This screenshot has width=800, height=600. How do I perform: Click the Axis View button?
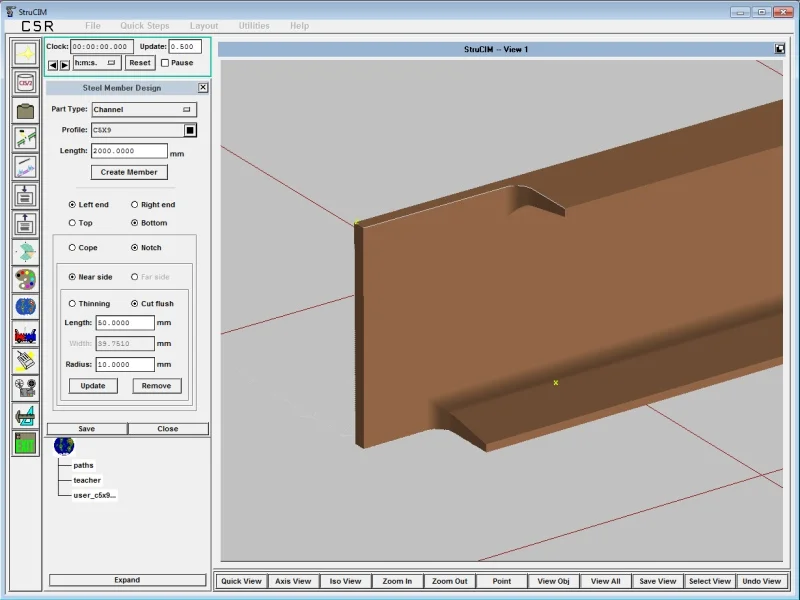tap(293, 581)
